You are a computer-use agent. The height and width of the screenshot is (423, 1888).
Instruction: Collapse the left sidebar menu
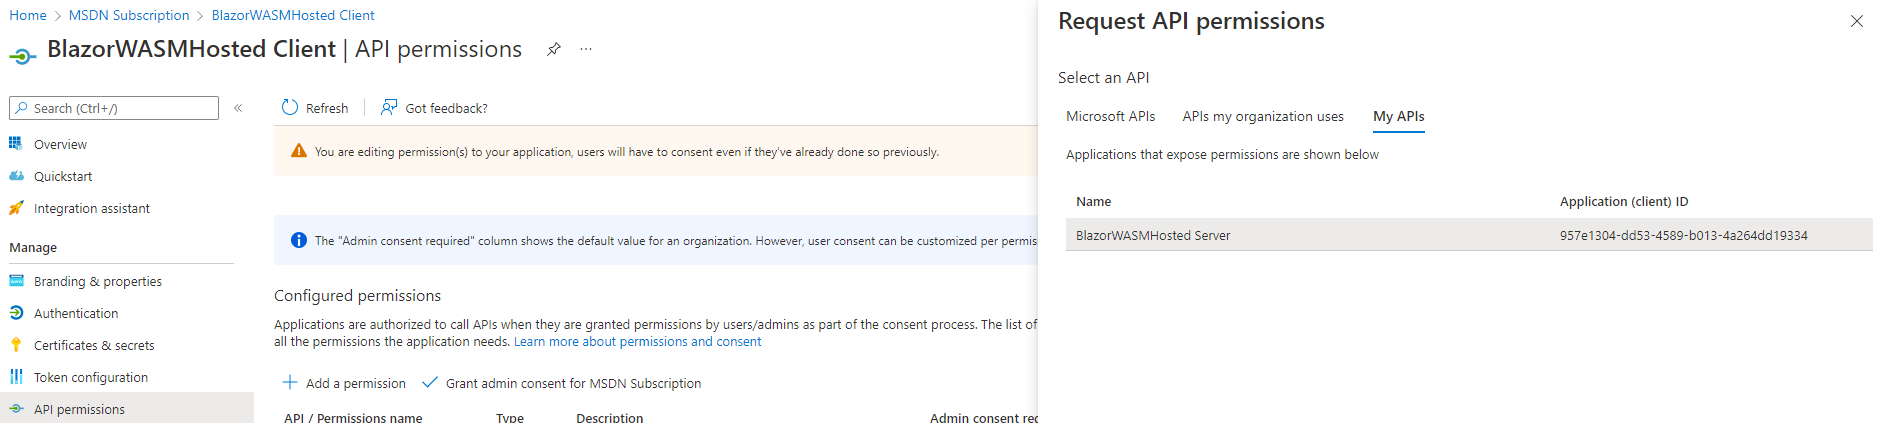(x=238, y=108)
